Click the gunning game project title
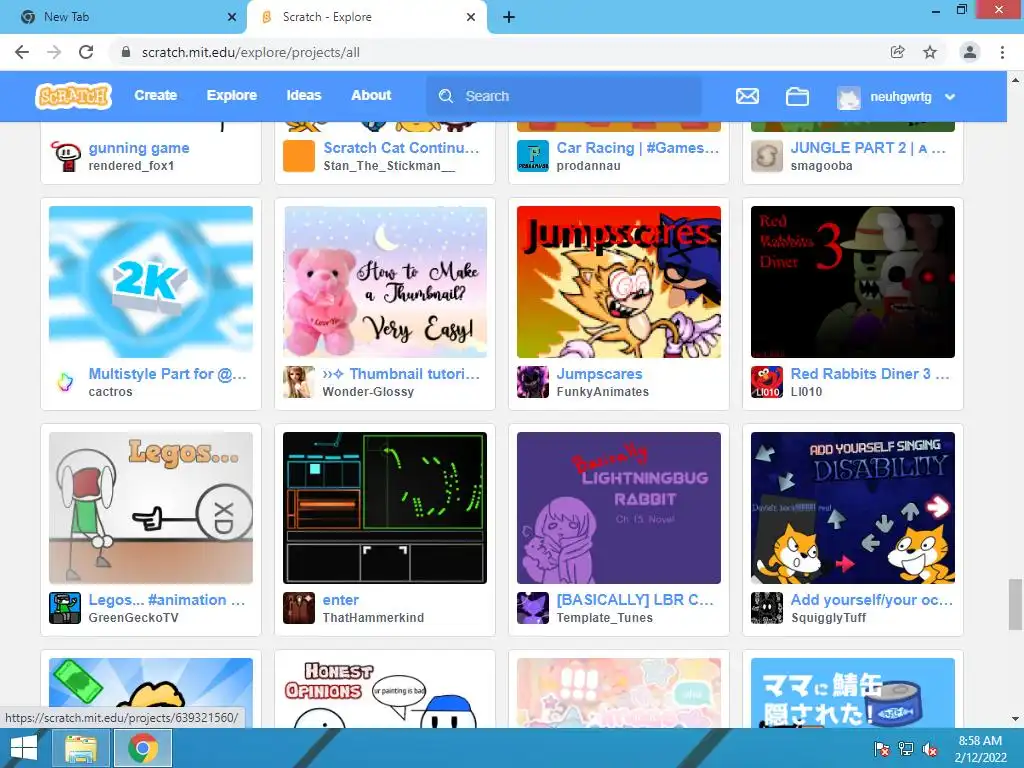Viewport: 1024px width, 768px height. (139, 148)
